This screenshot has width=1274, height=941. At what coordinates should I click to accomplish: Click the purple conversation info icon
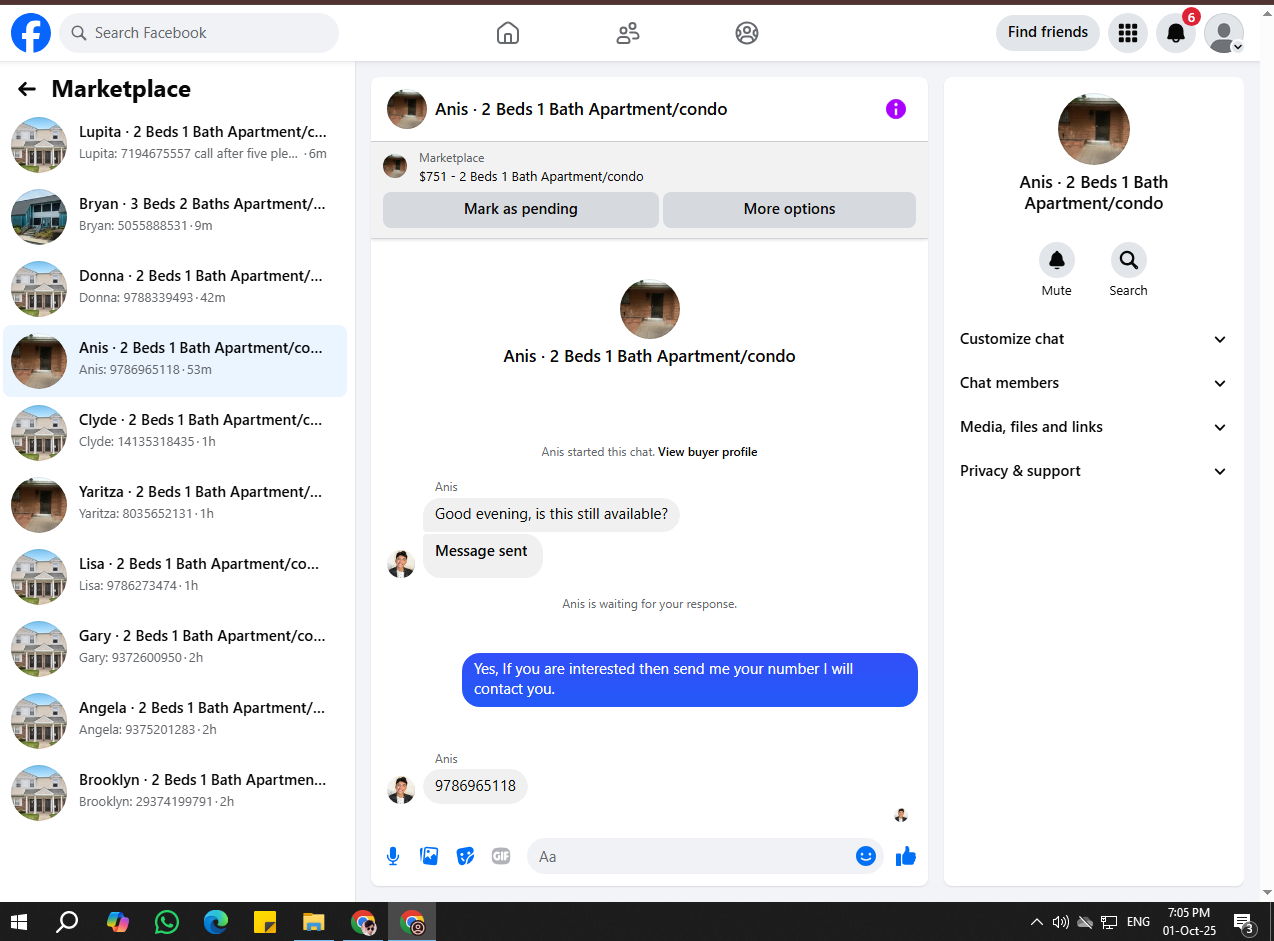(x=896, y=109)
